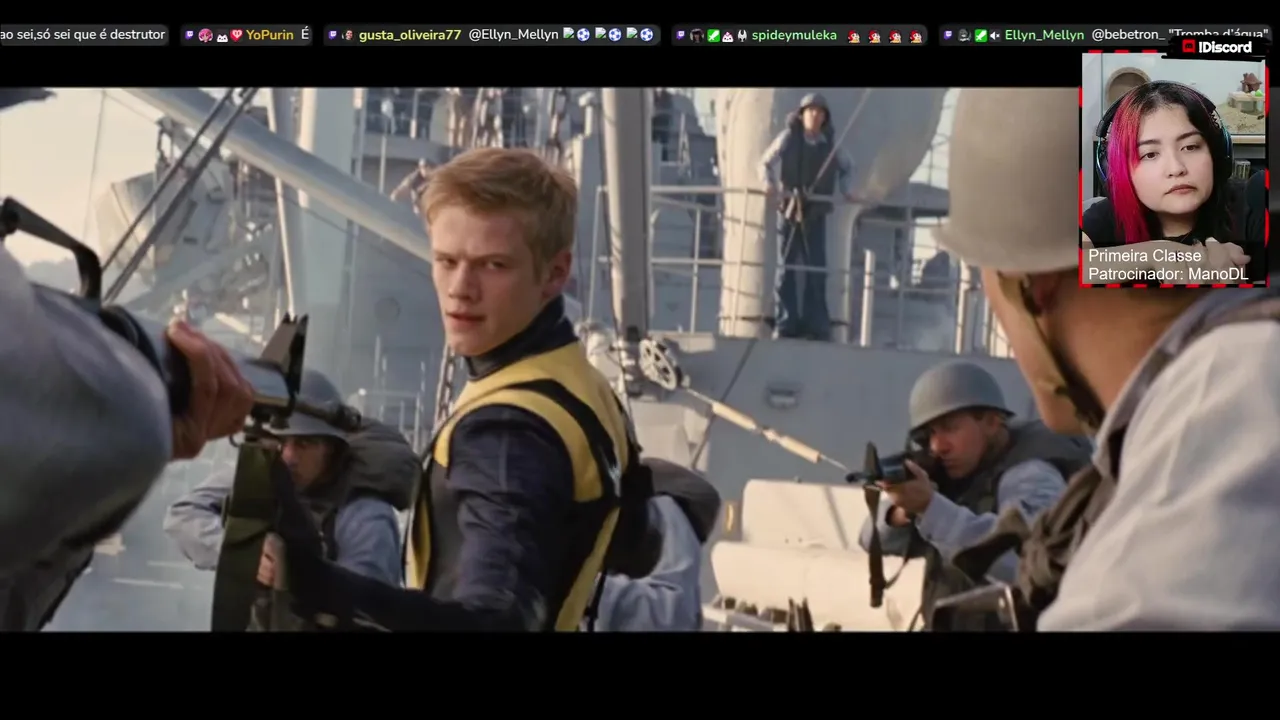Click the YoPurin username in chat ticker
The height and width of the screenshot is (720, 1280).
(270, 35)
